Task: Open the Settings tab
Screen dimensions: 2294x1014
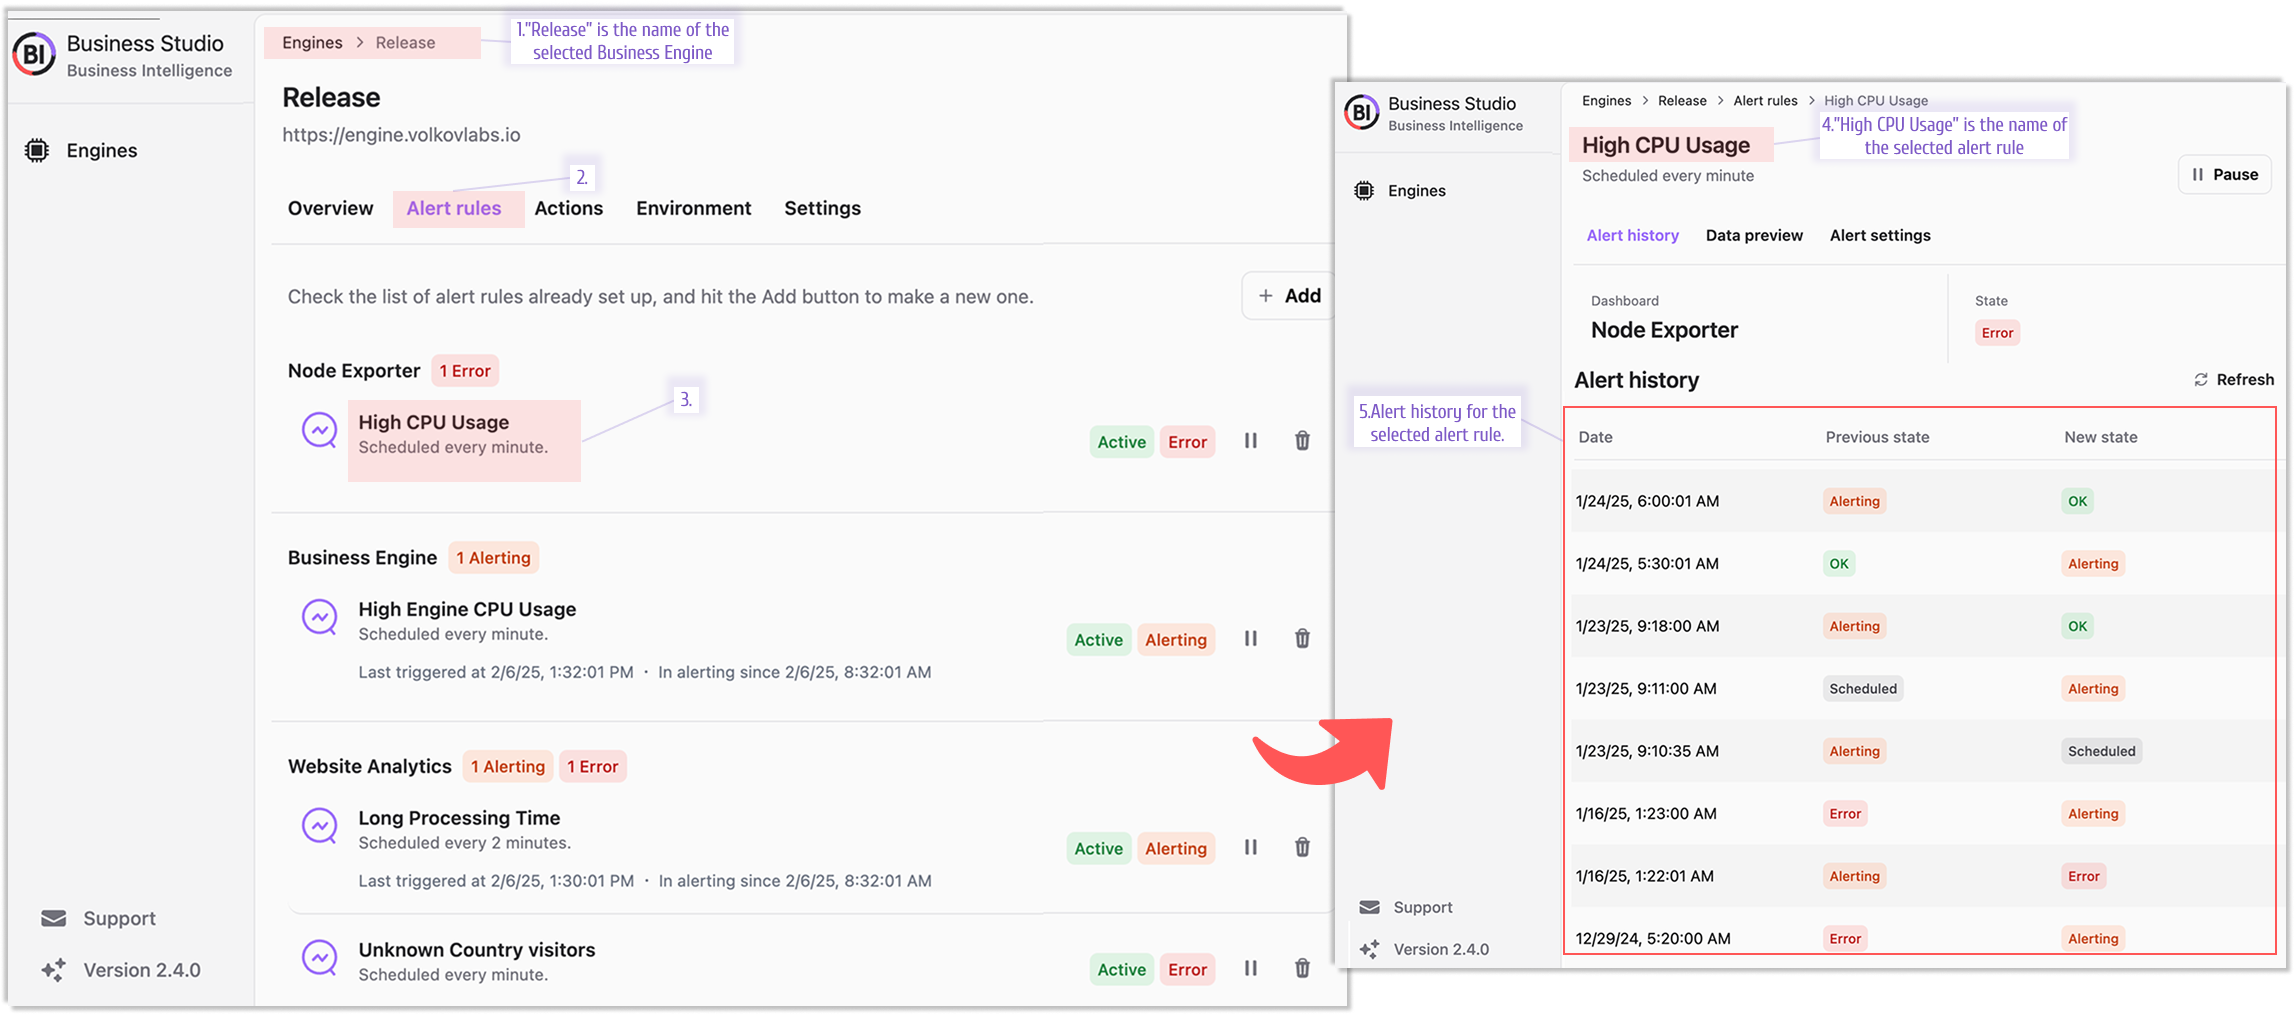Action: [x=823, y=208]
